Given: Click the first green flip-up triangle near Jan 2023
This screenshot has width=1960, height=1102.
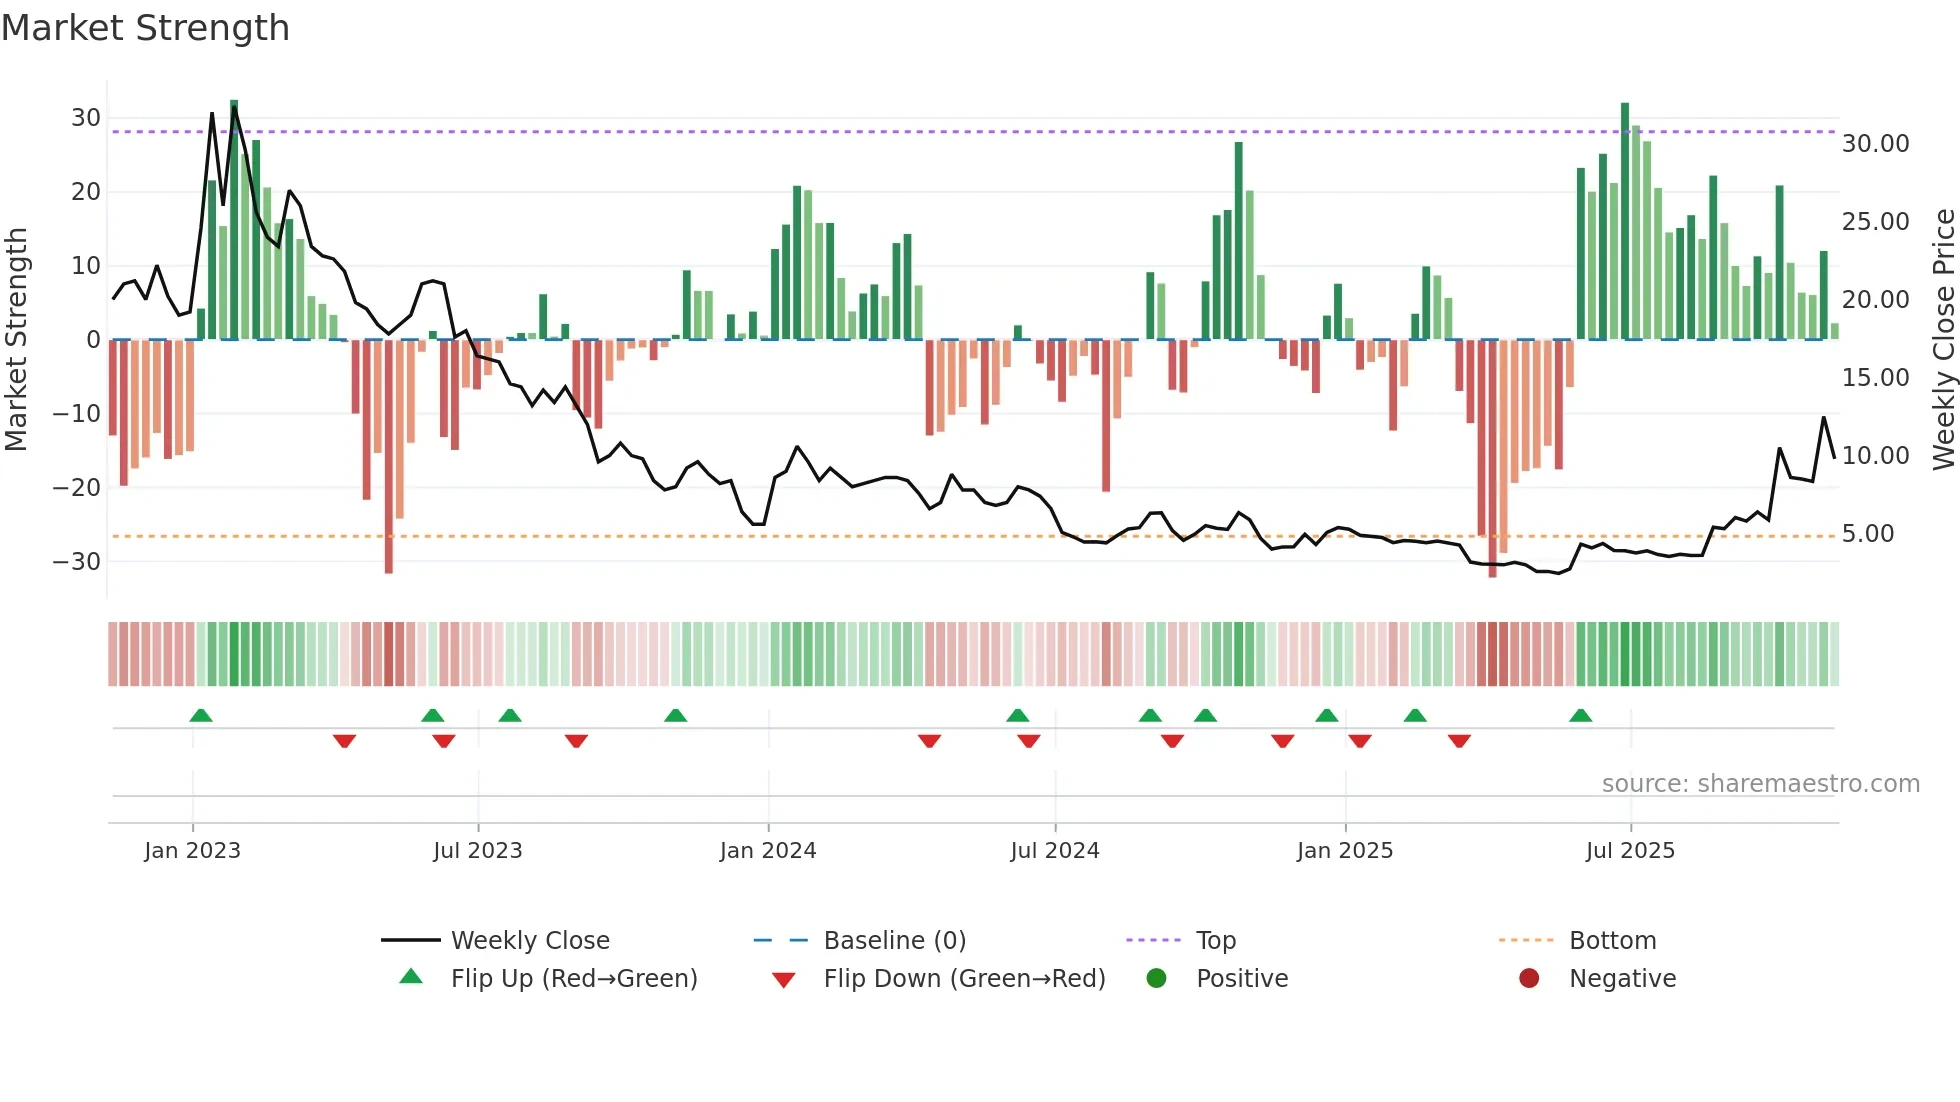Looking at the screenshot, I should (201, 716).
